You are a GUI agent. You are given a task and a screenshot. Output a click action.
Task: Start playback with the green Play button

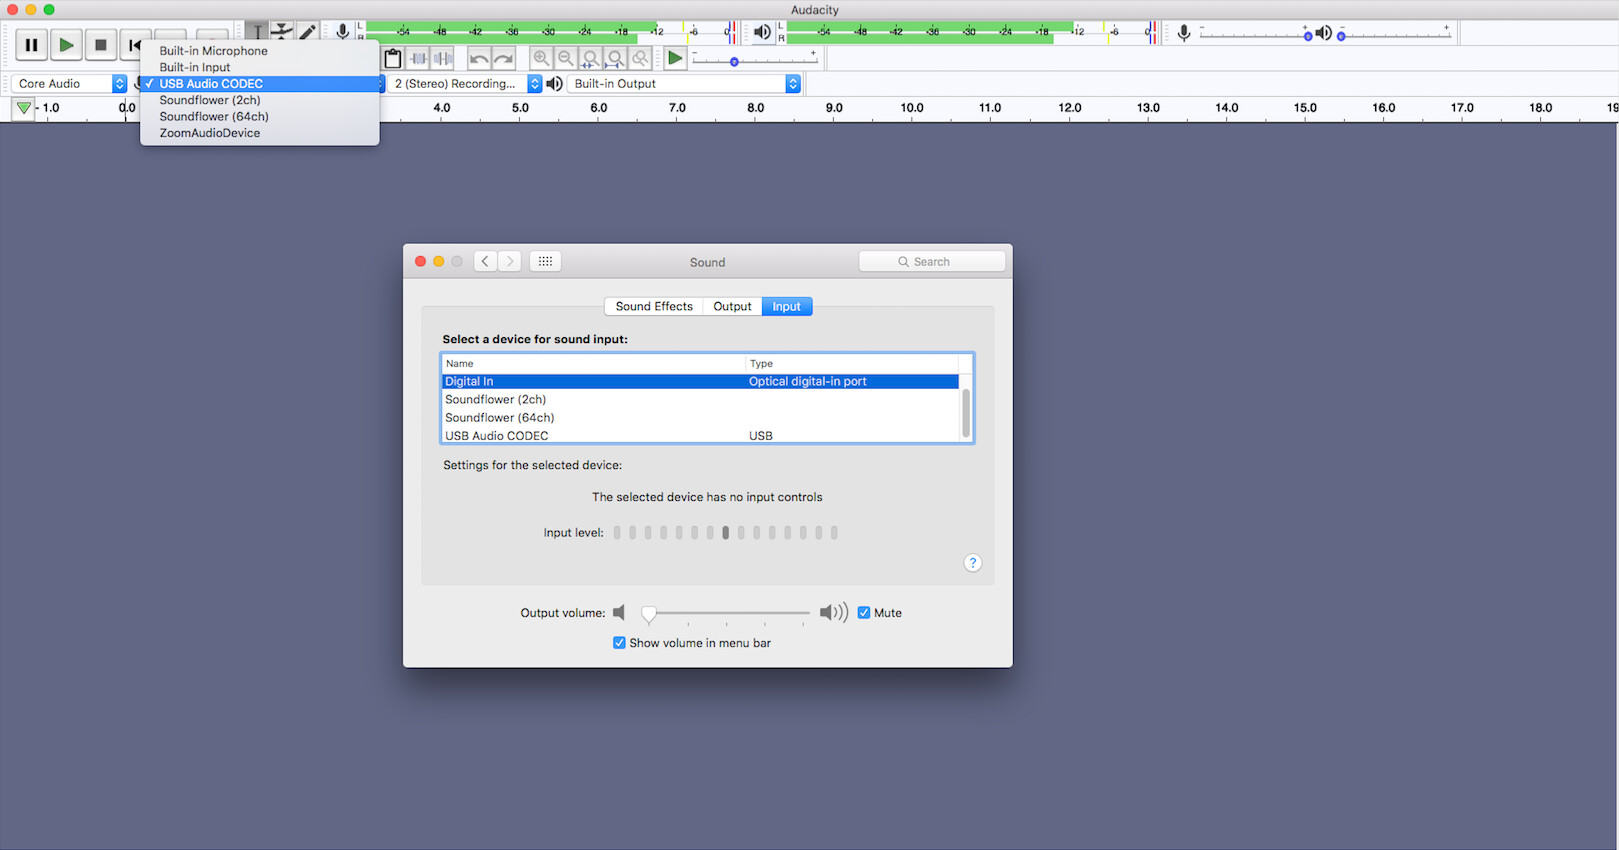point(66,45)
